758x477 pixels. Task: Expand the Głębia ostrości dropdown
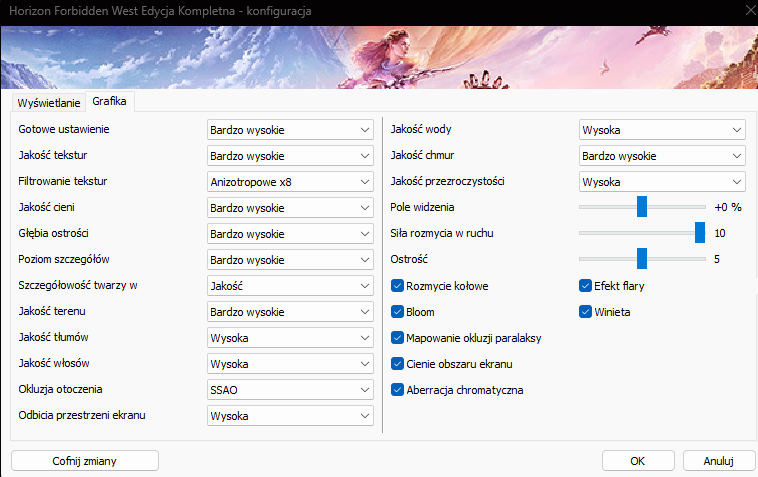[290, 234]
